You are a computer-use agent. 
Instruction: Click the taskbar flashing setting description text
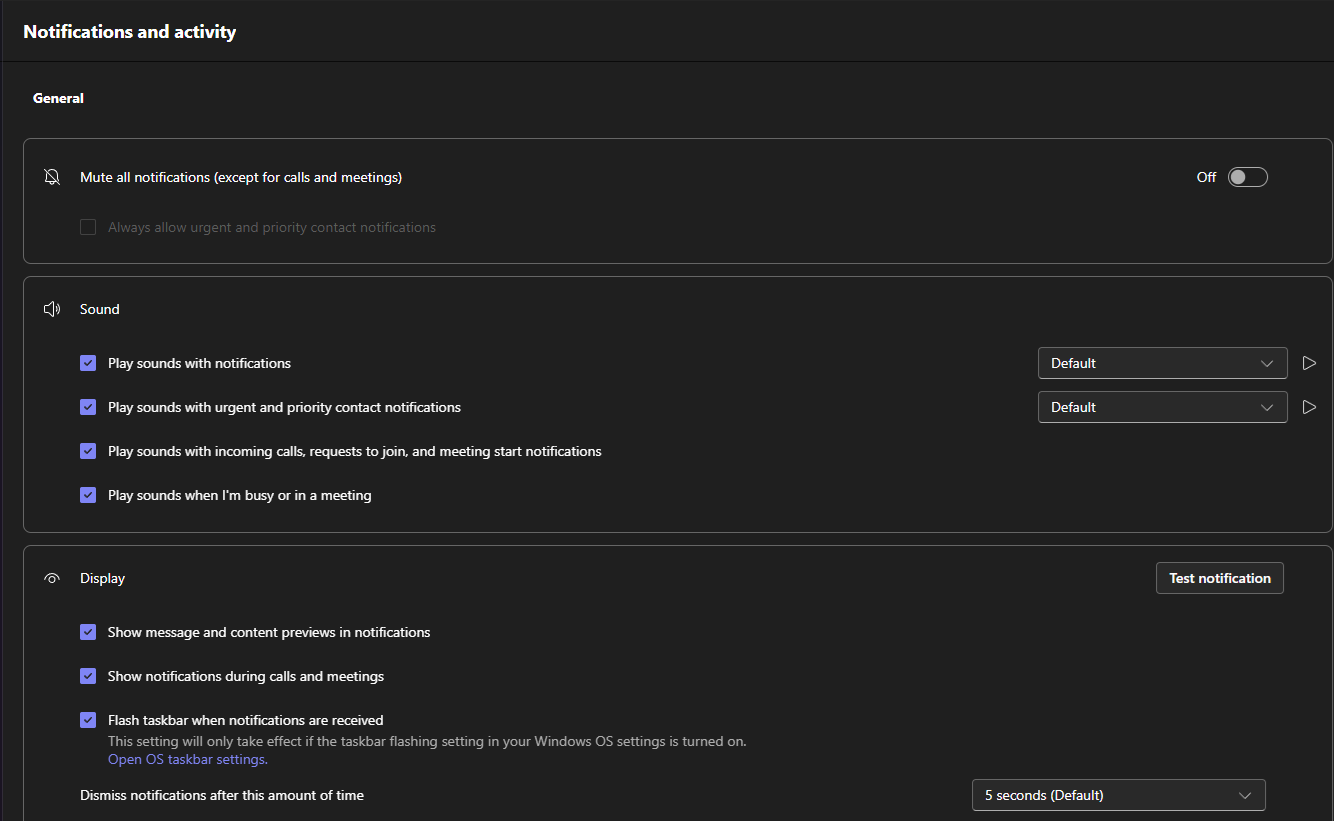(427, 741)
